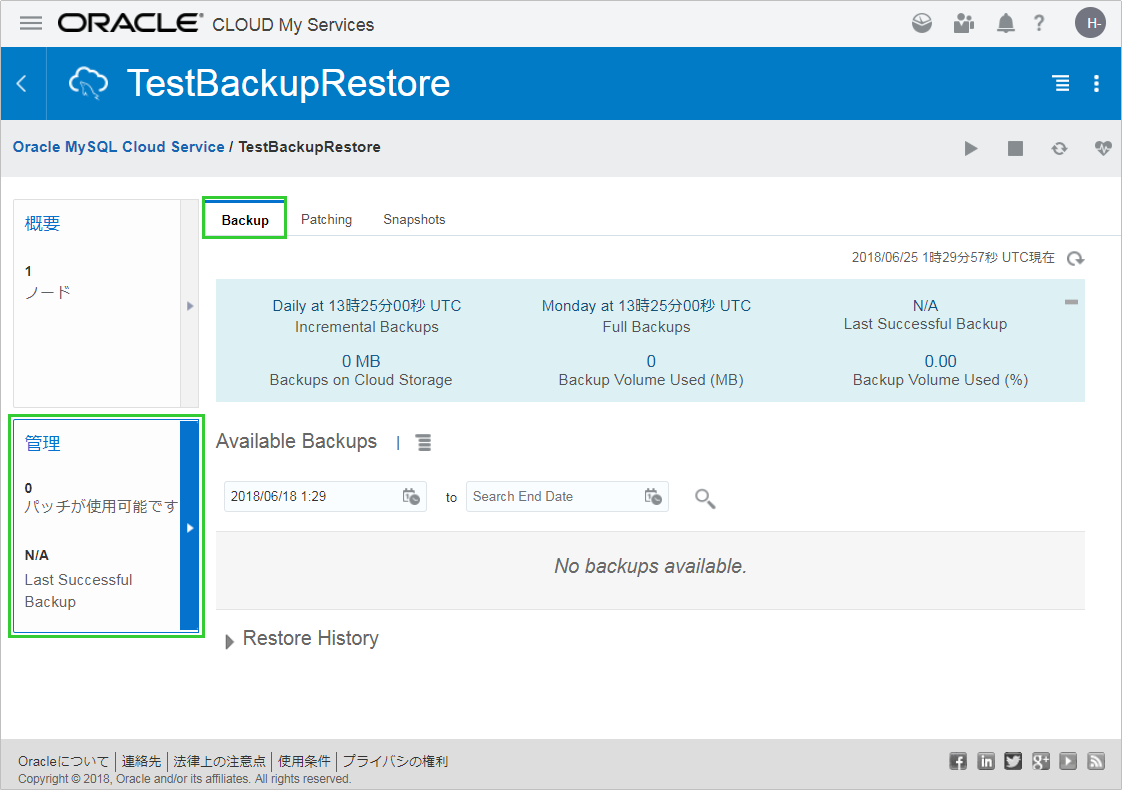Open 使用条件 footer link
1122x790 pixels.
point(304,761)
